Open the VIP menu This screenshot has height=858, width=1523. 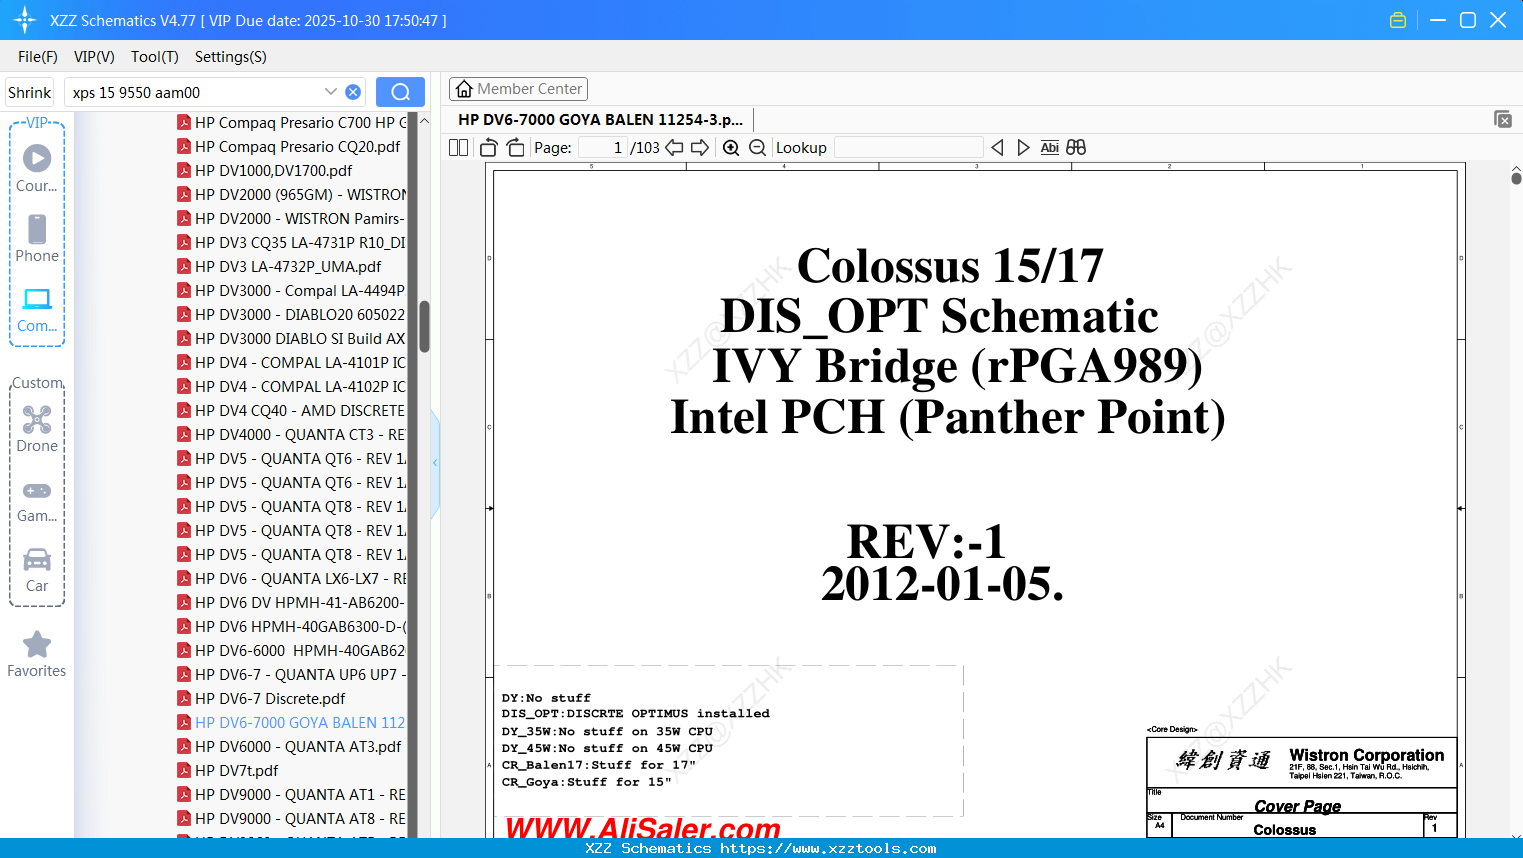pos(94,57)
